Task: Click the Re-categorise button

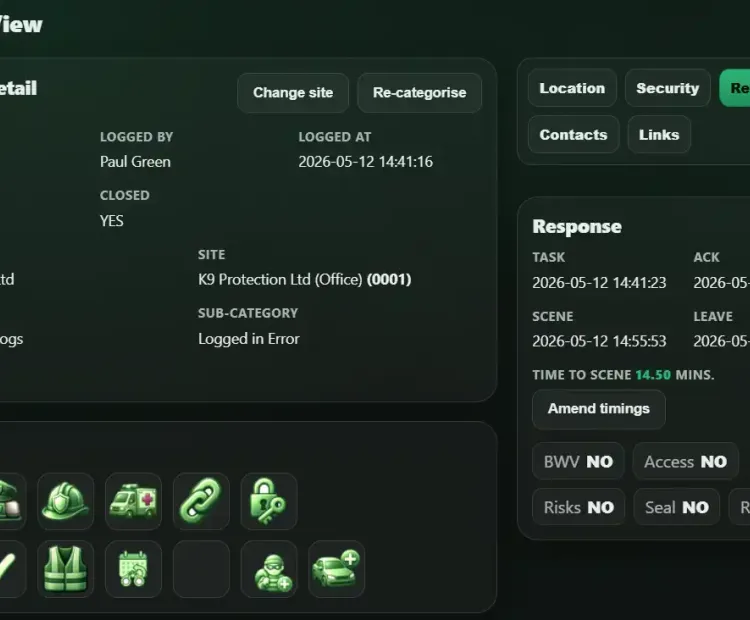Action: tap(419, 92)
